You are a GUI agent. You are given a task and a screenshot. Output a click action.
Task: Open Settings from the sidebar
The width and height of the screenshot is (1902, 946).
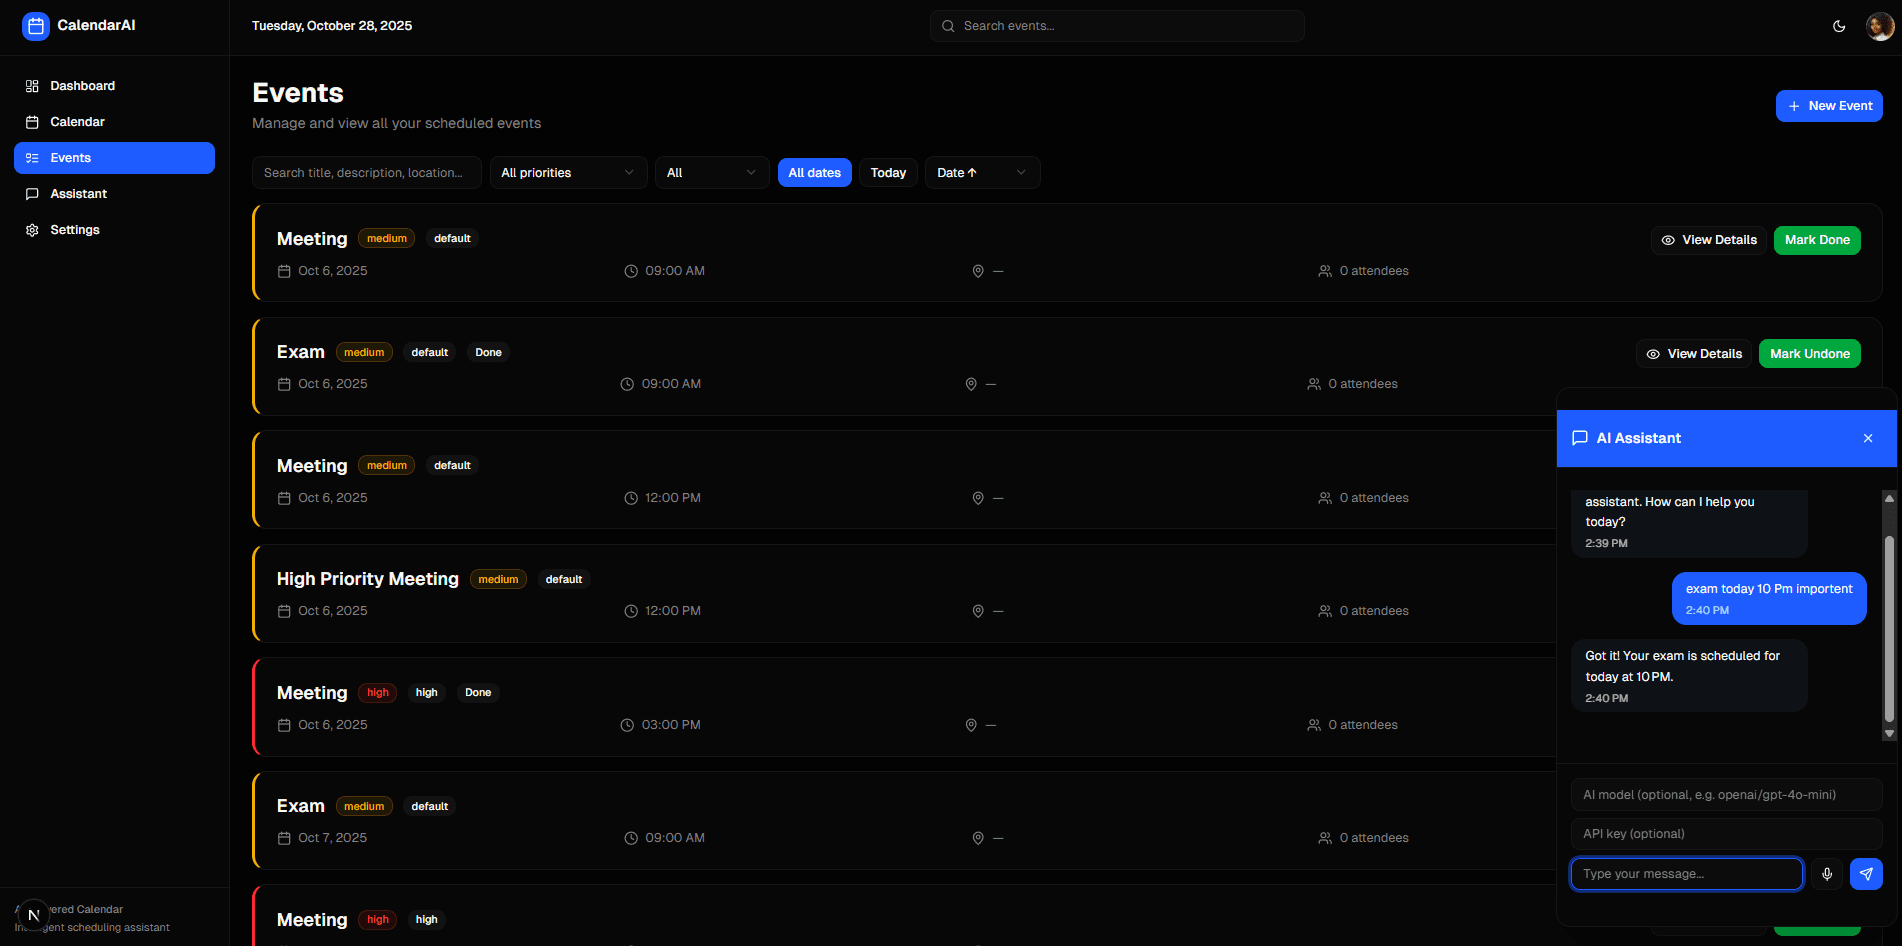(75, 230)
